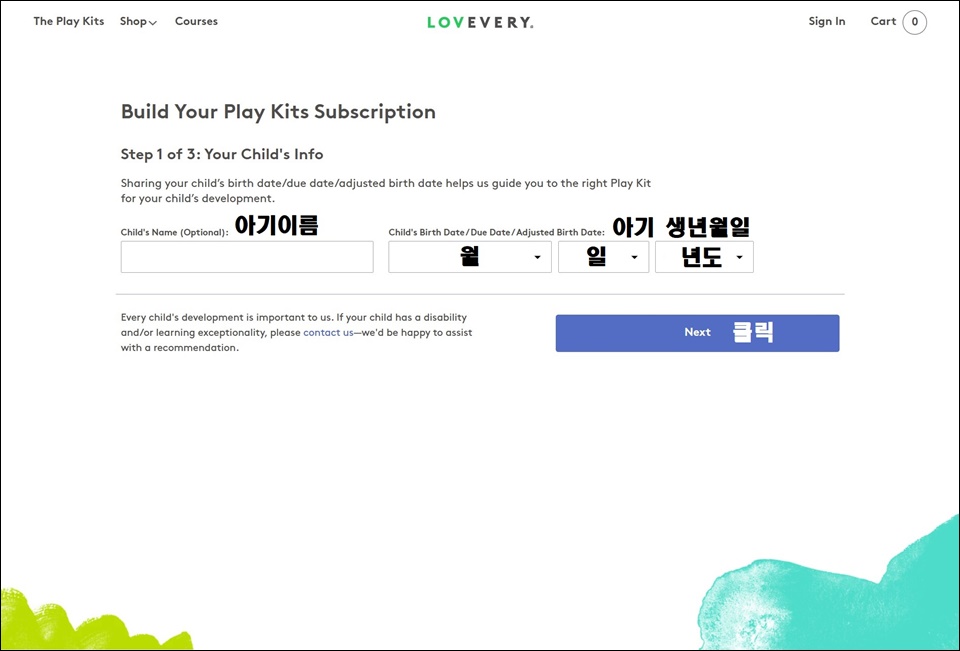Screen dimensions: 960x651
Task: View the Cart
Action: point(883,21)
